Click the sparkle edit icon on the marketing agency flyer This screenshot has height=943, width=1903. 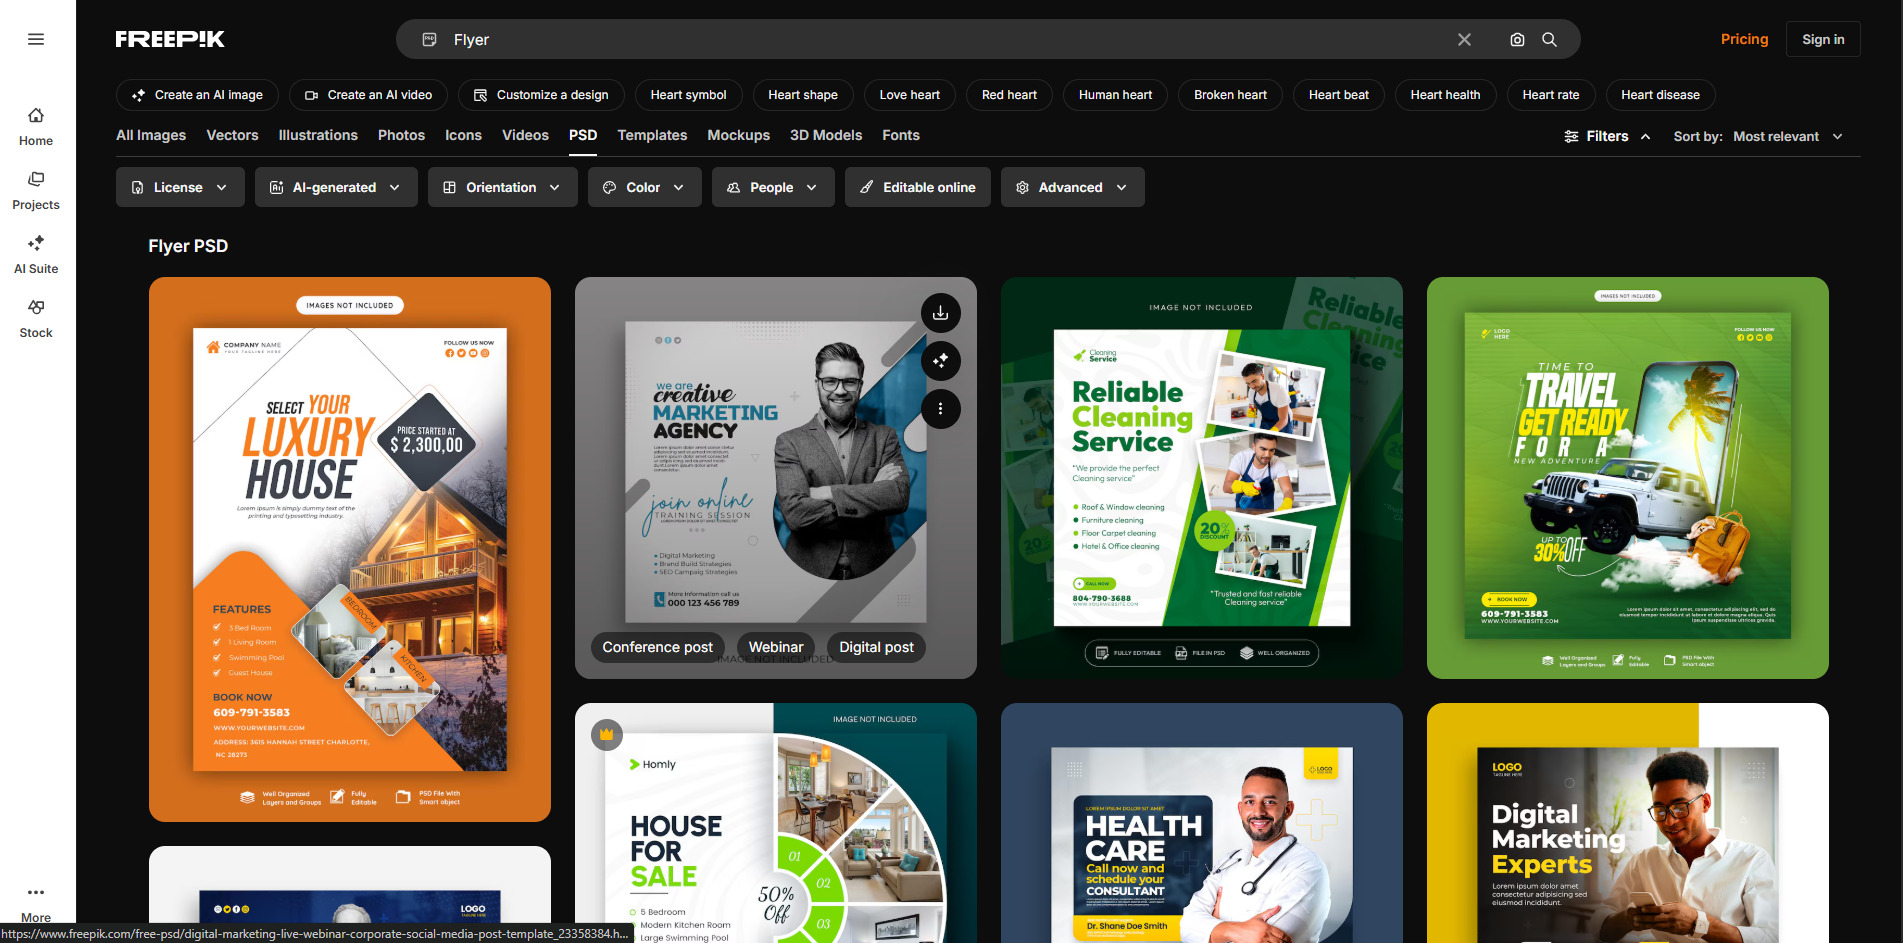[940, 361]
